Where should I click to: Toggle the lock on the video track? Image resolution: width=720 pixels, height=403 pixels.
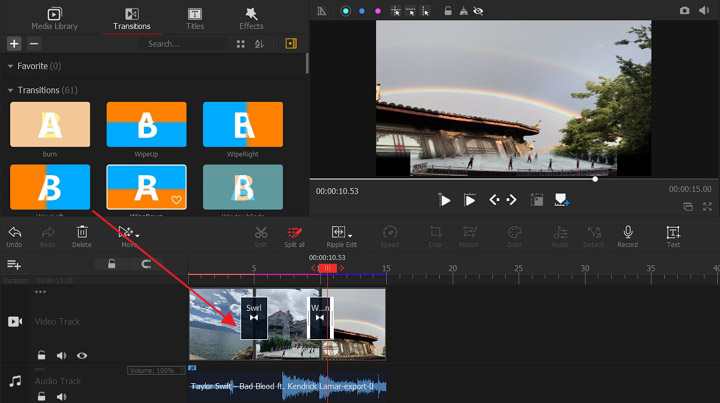[x=42, y=355]
